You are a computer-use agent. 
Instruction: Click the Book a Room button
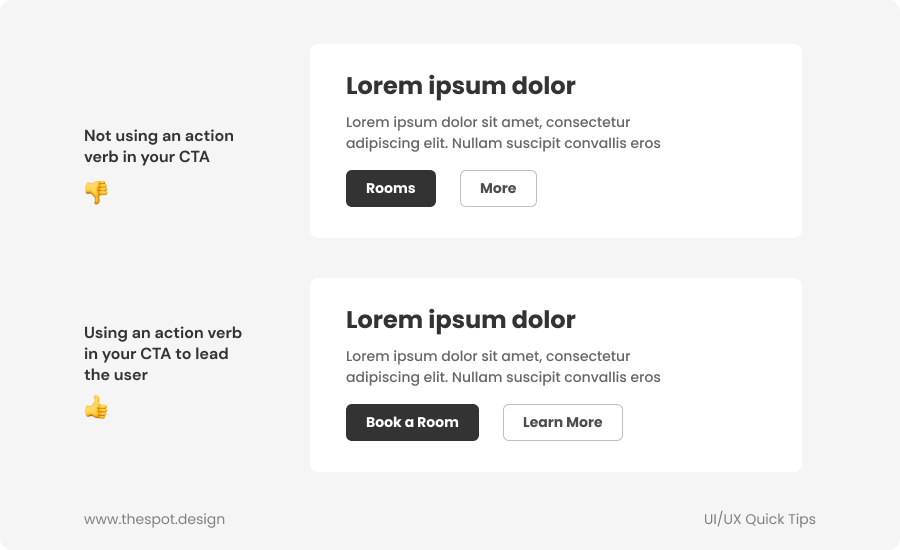(412, 422)
